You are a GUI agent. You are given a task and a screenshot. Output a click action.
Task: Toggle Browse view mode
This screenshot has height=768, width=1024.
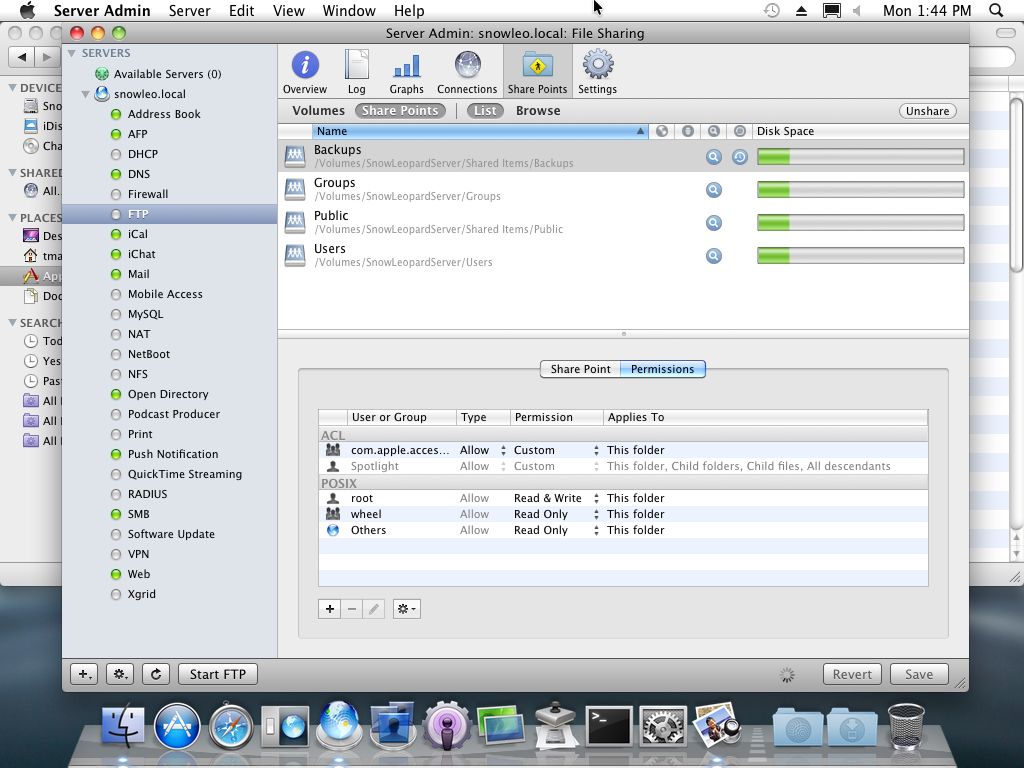[537, 110]
